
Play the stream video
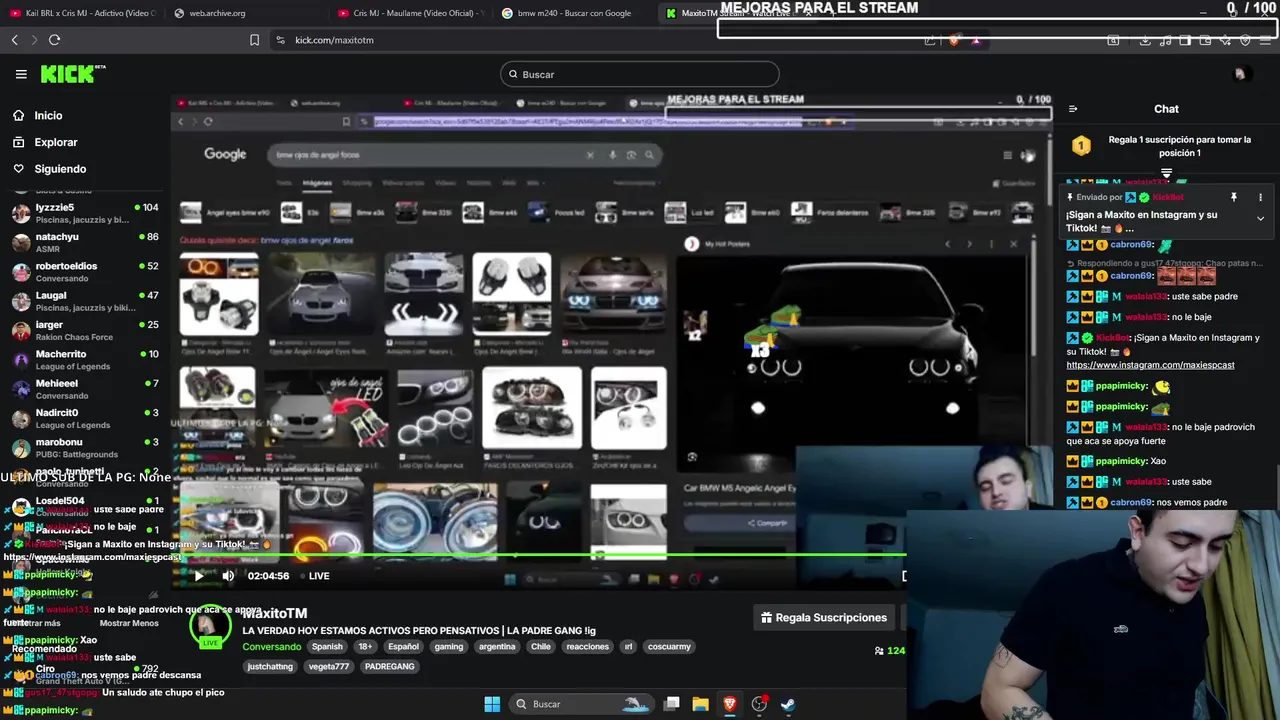tap(198, 576)
